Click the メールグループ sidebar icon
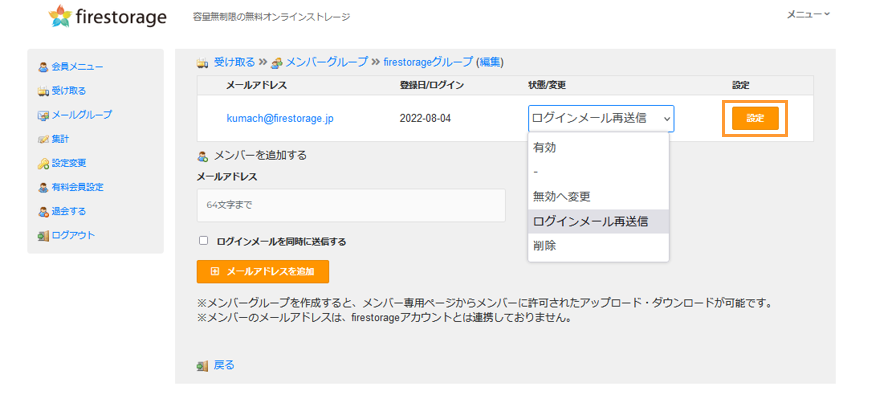This screenshot has height=395, width=890. [43, 115]
